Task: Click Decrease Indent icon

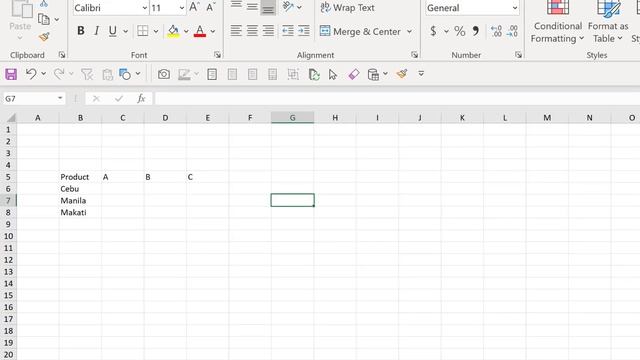Action: (x=288, y=31)
